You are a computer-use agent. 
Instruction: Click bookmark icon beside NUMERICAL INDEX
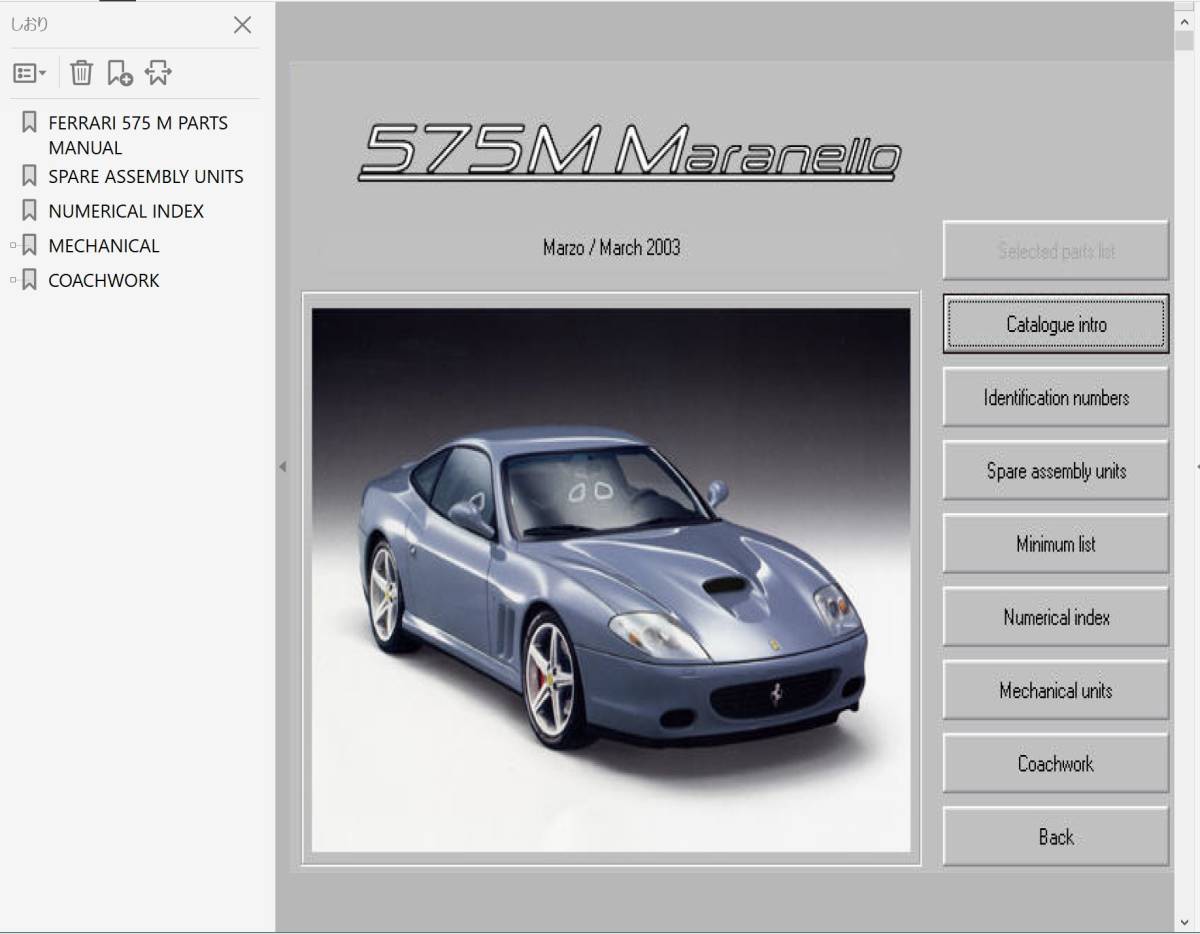coord(29,211)
